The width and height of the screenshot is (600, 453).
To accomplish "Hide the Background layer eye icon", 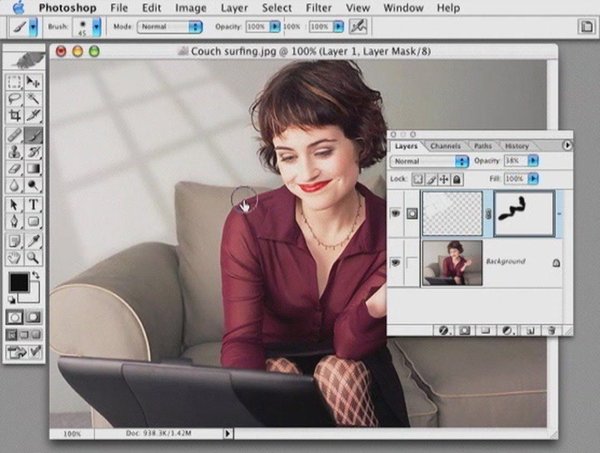I will (x=397, y=262).
